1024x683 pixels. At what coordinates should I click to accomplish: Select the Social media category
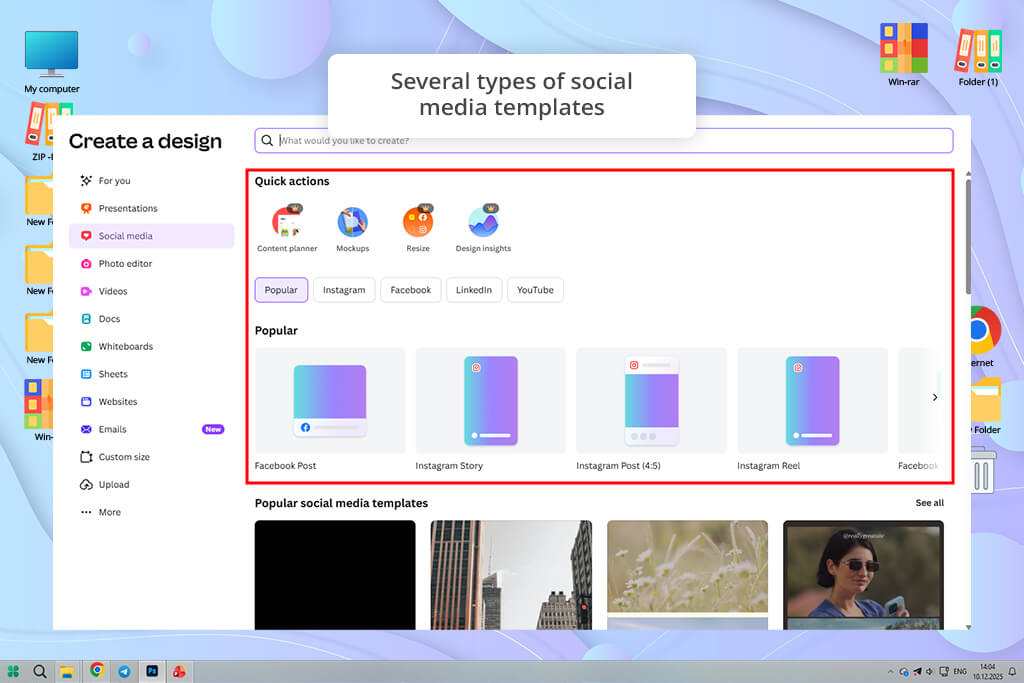click(152, 236)
